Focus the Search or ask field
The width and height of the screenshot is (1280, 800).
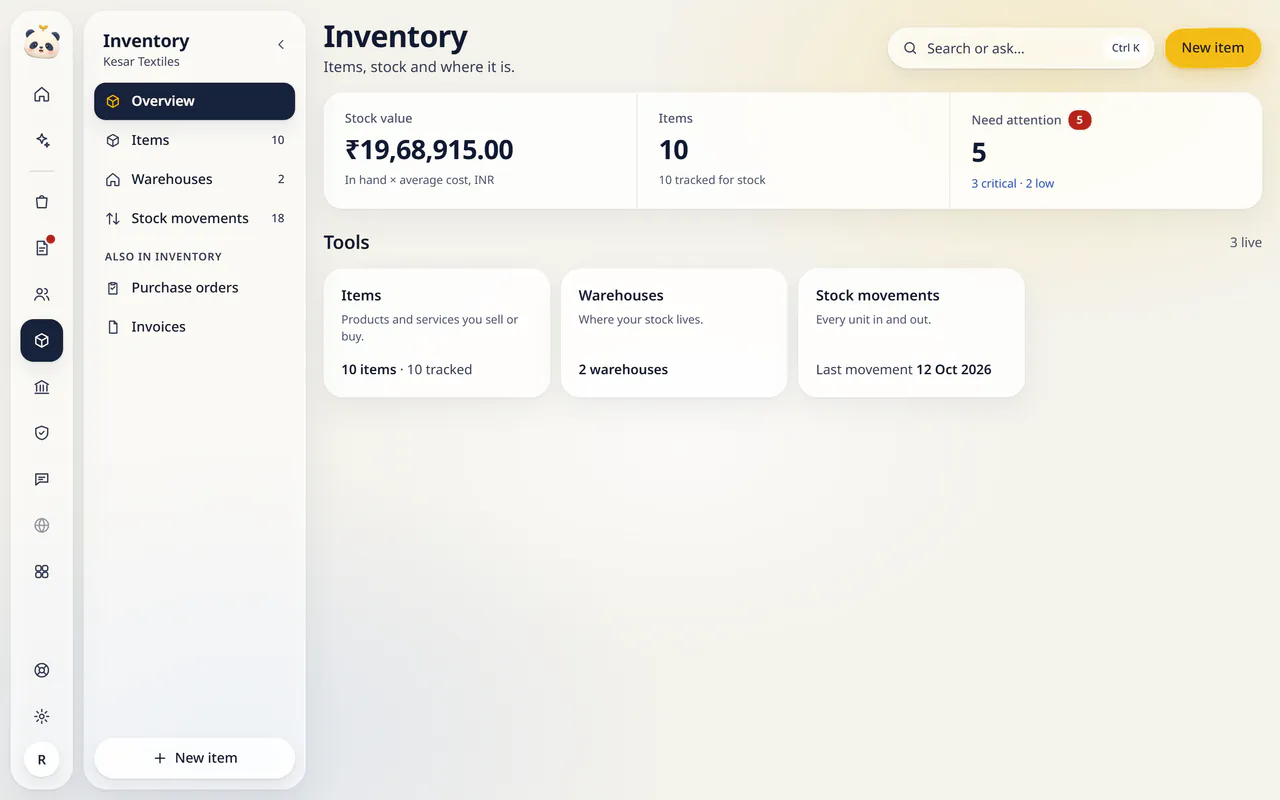1021,48
